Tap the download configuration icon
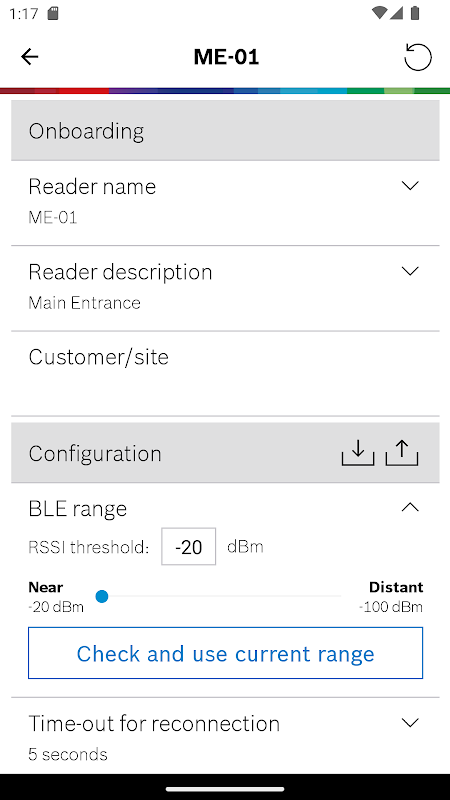Screen dimensions: 450x800 coord(358,453)
